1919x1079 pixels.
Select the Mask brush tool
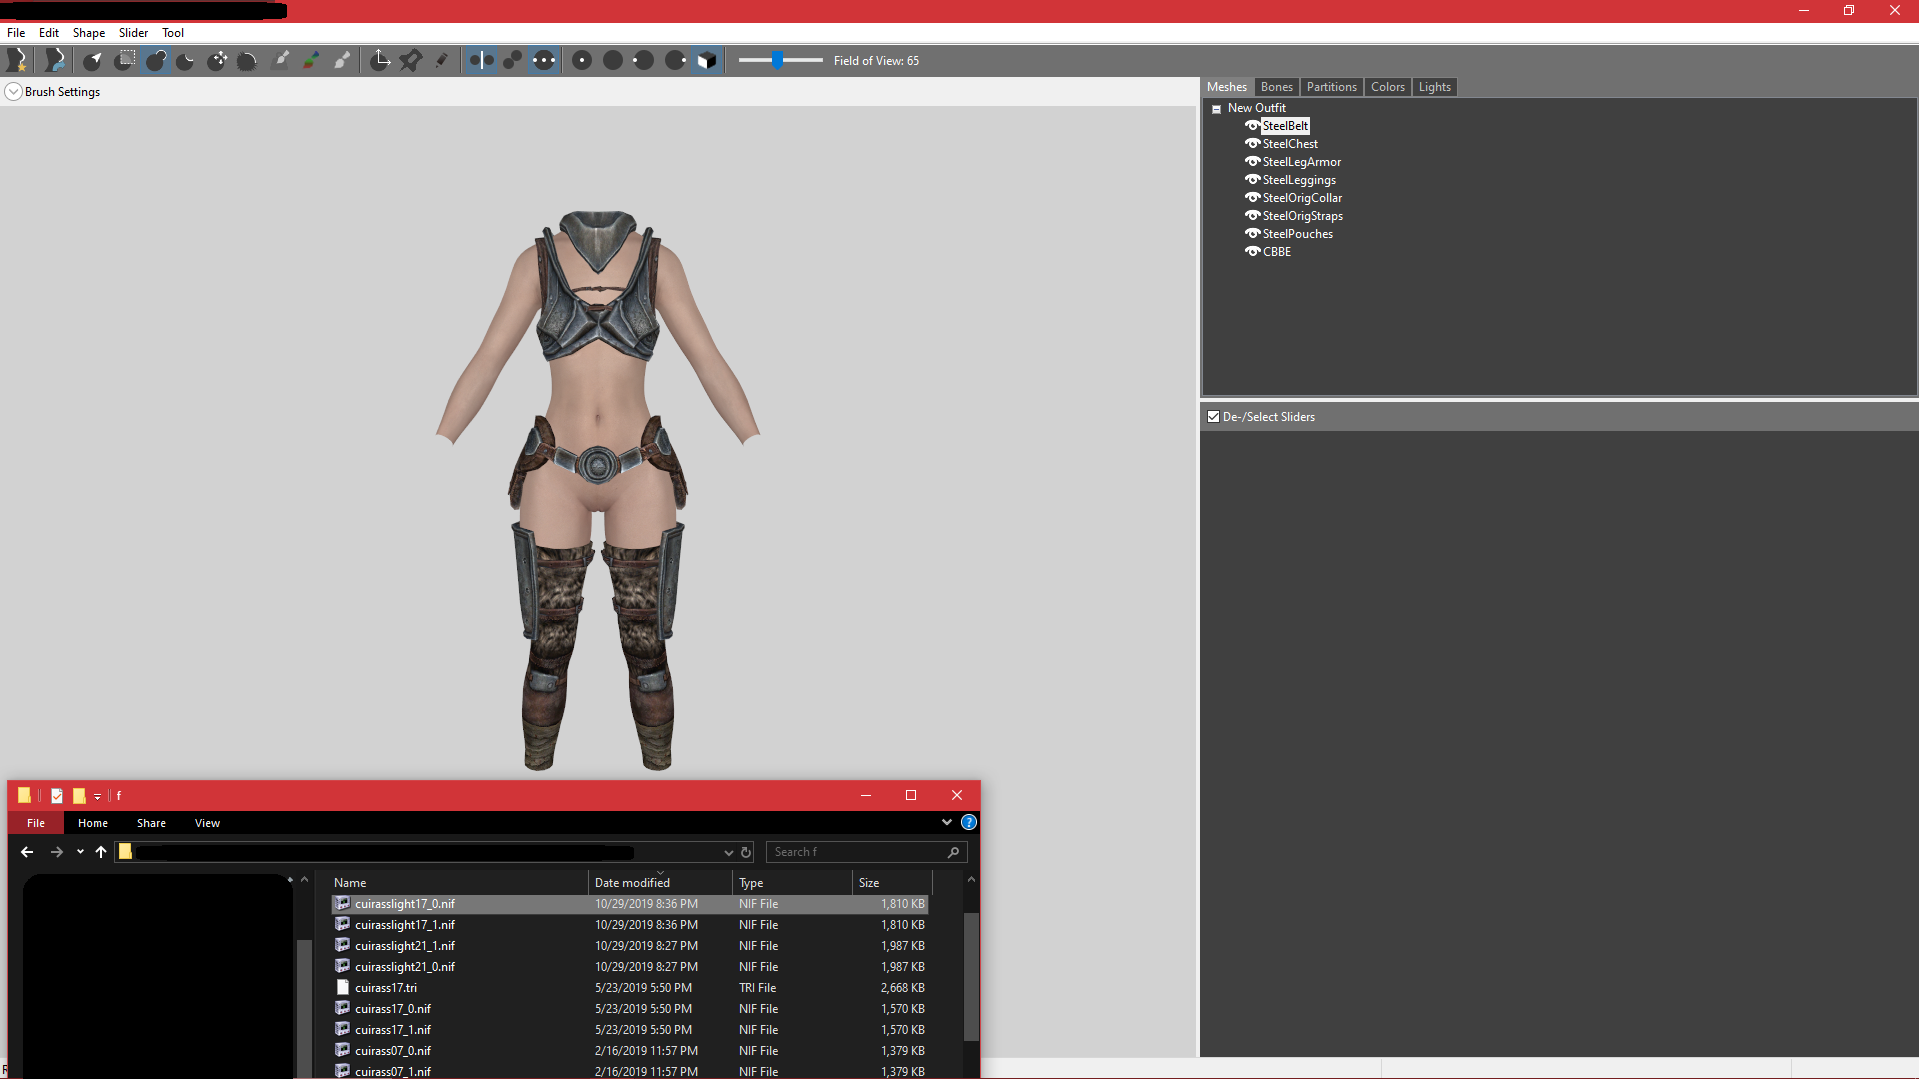(x=124, y=61)
